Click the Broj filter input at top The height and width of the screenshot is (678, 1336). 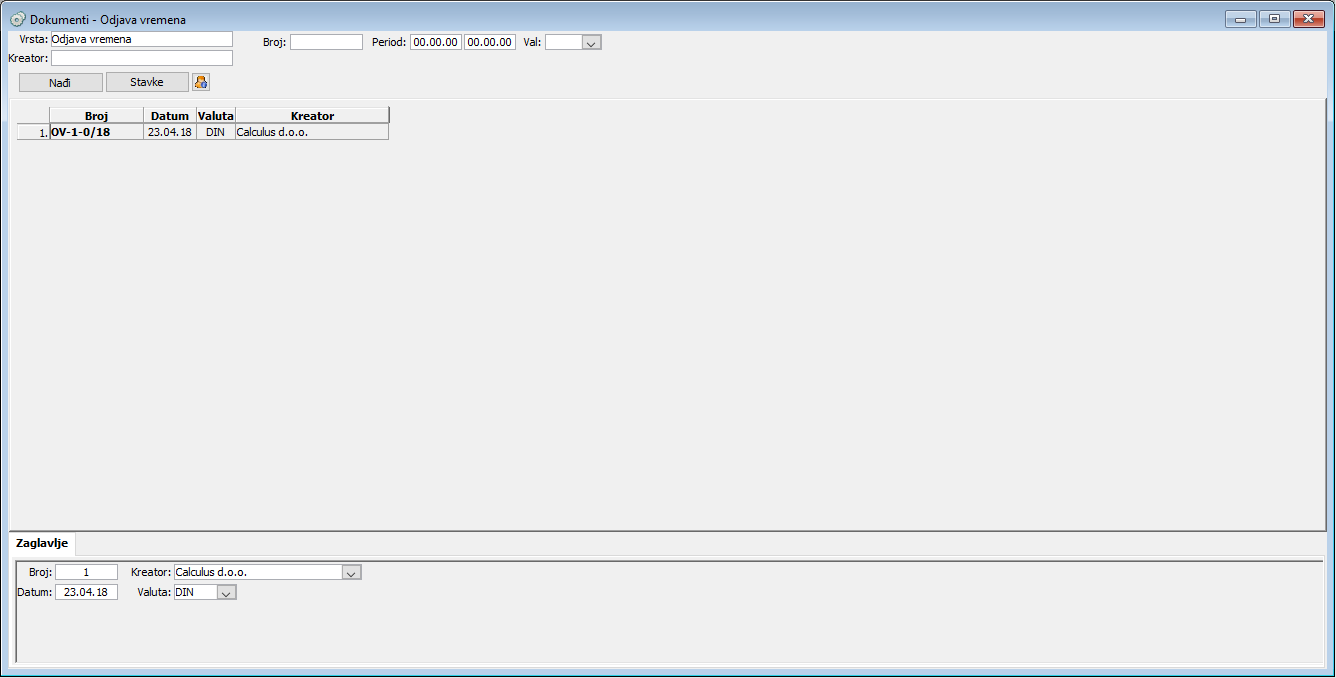[326, 42]
